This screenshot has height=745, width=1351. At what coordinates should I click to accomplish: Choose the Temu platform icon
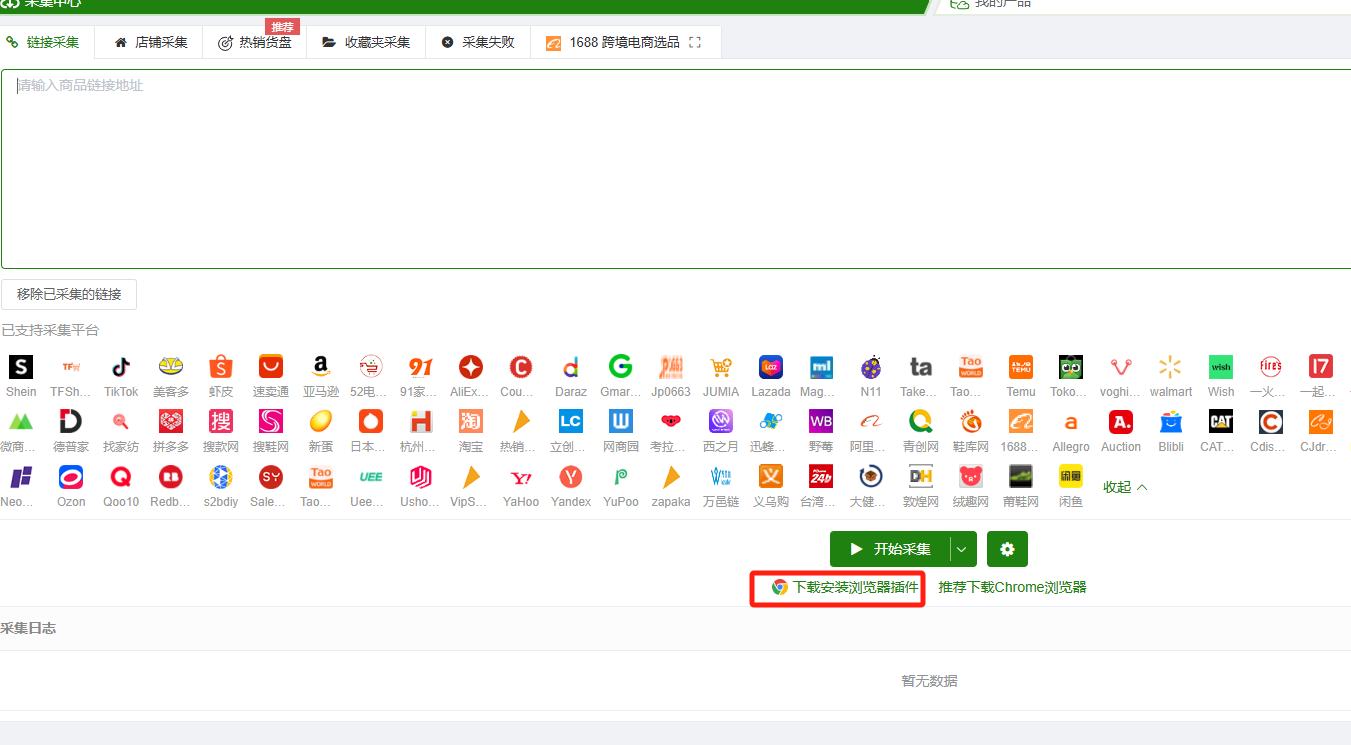(x=1021, y=367)
